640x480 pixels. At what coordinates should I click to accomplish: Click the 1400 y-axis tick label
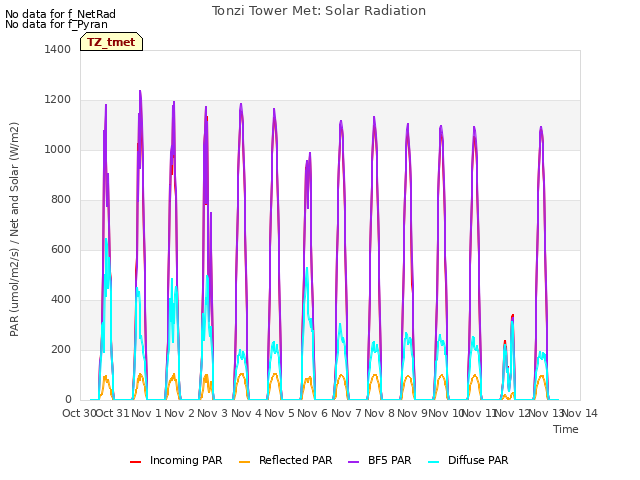(x=58, y=49)
